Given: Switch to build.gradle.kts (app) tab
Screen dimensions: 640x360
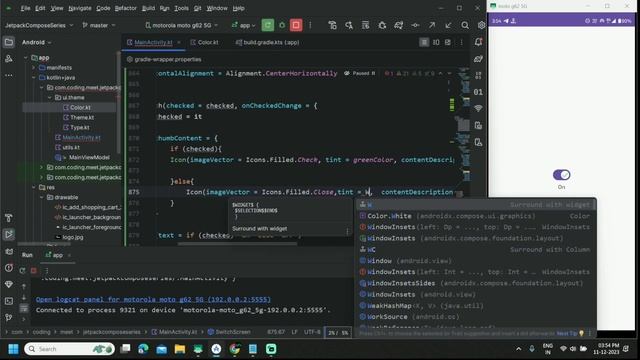Looking at the screenshot, I should (x=268, y=42).
